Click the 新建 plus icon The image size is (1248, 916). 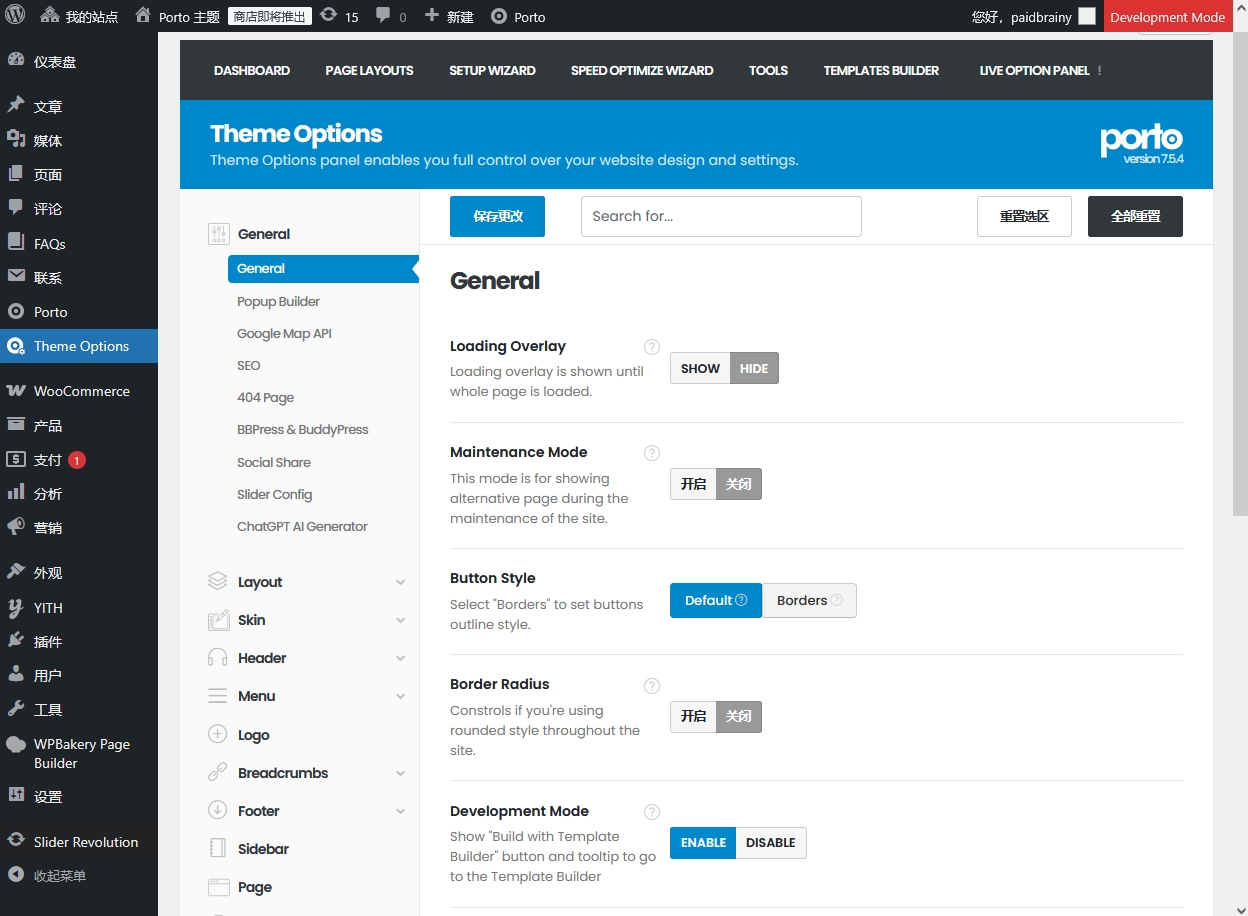(431, 16)
